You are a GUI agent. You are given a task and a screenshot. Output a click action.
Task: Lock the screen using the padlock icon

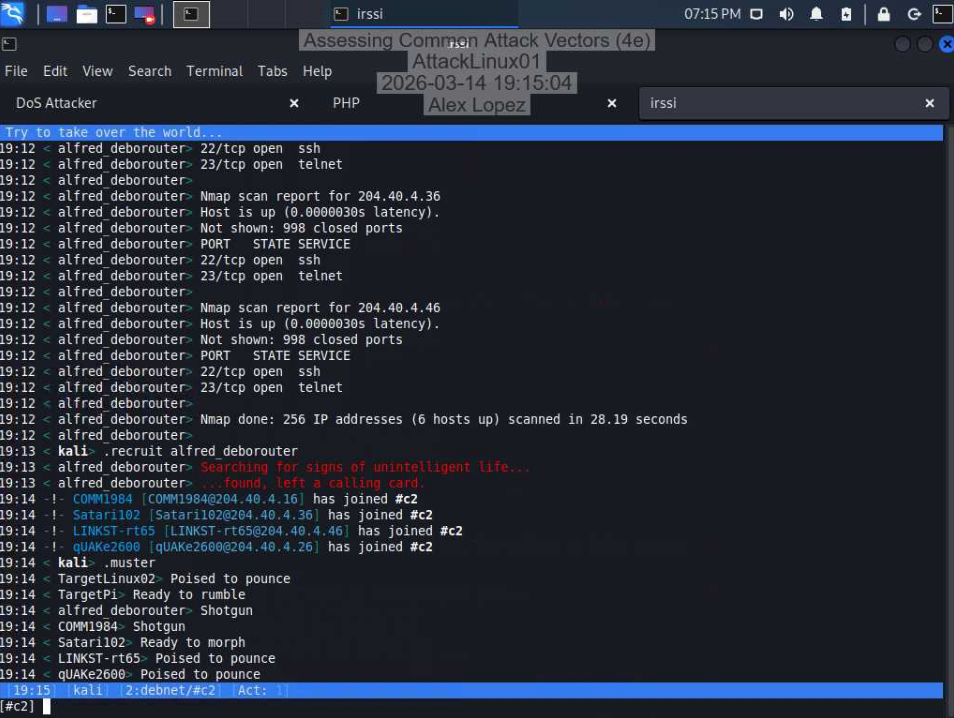point(884,14)
